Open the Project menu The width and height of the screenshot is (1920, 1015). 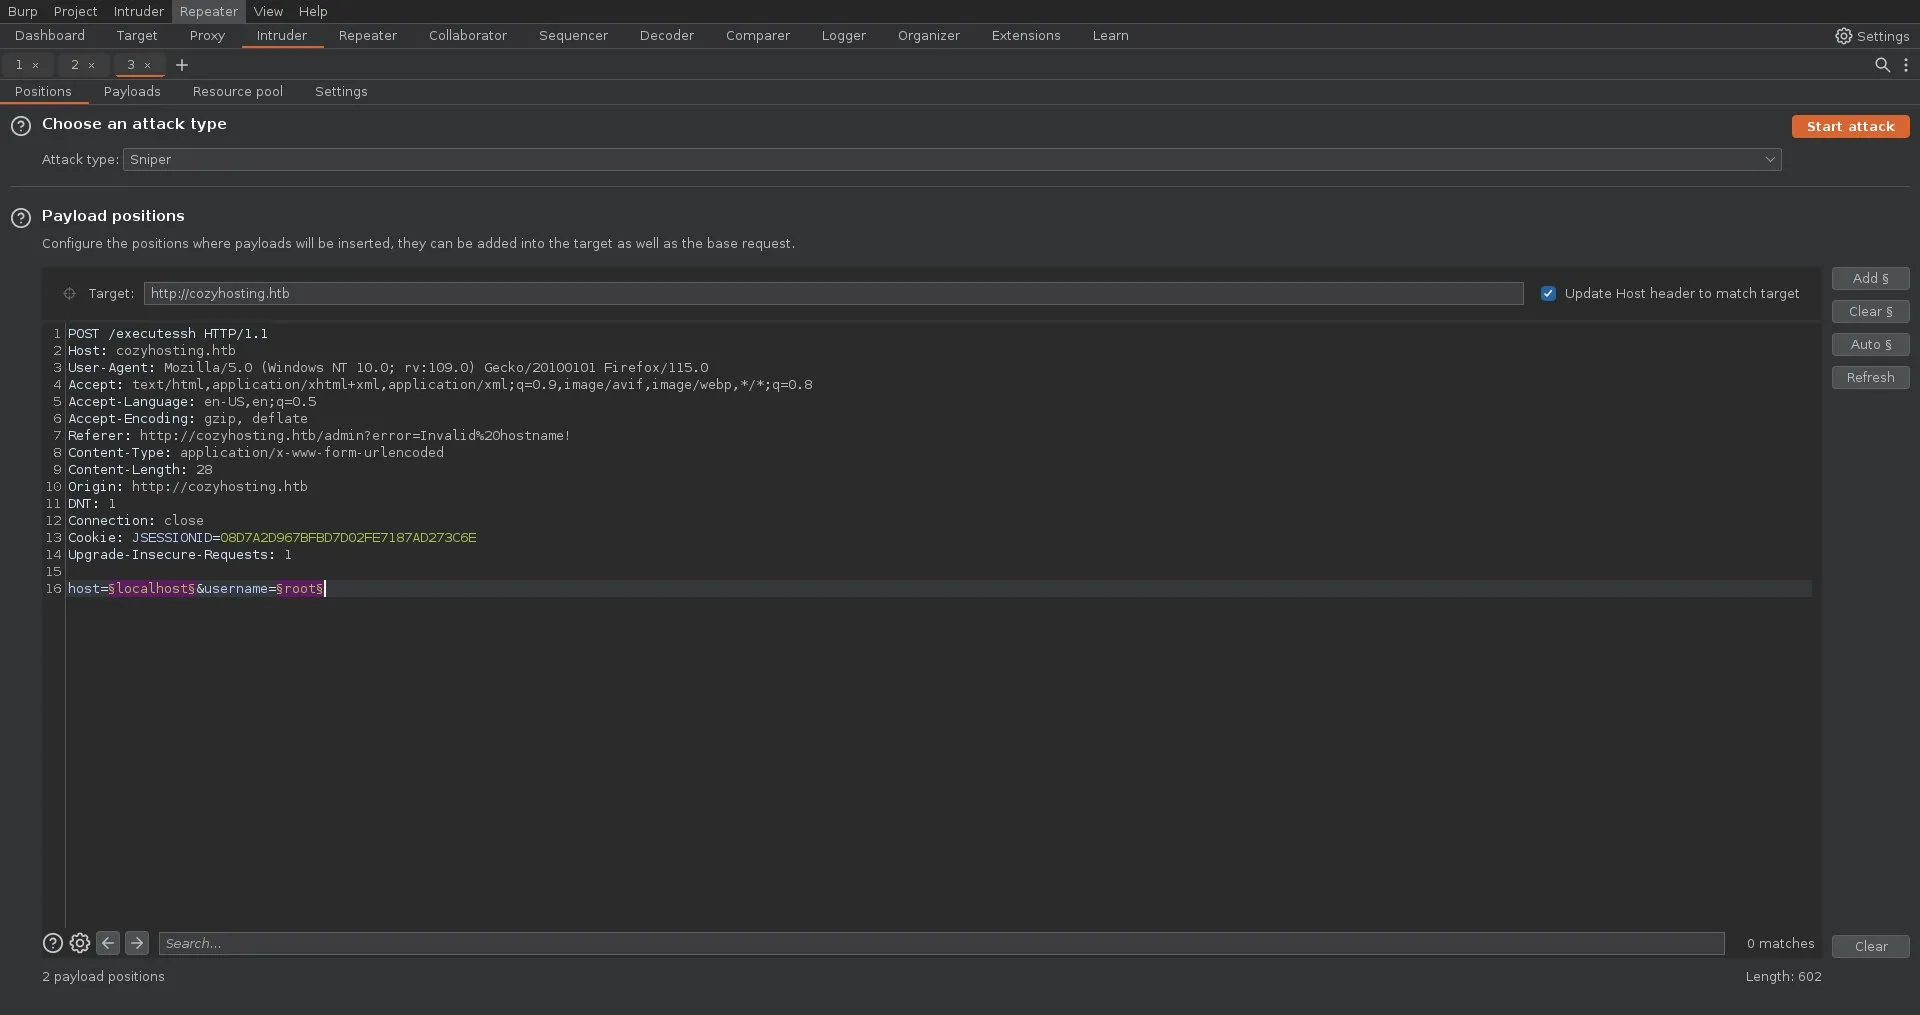(75, 11)
